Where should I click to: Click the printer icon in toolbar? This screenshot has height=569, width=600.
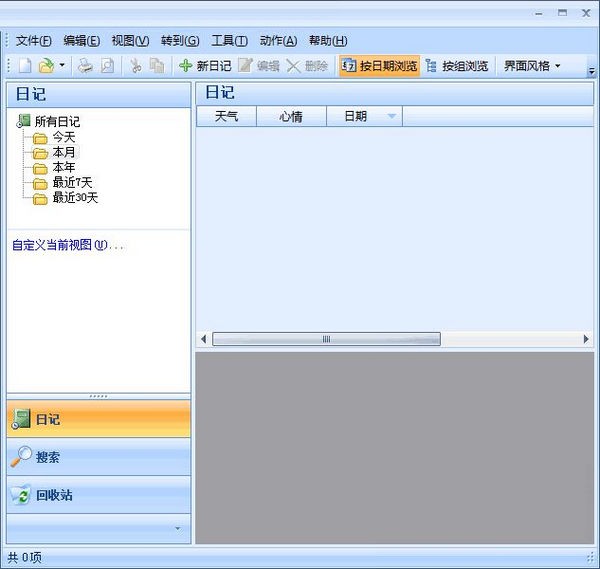tap(85, 66)
